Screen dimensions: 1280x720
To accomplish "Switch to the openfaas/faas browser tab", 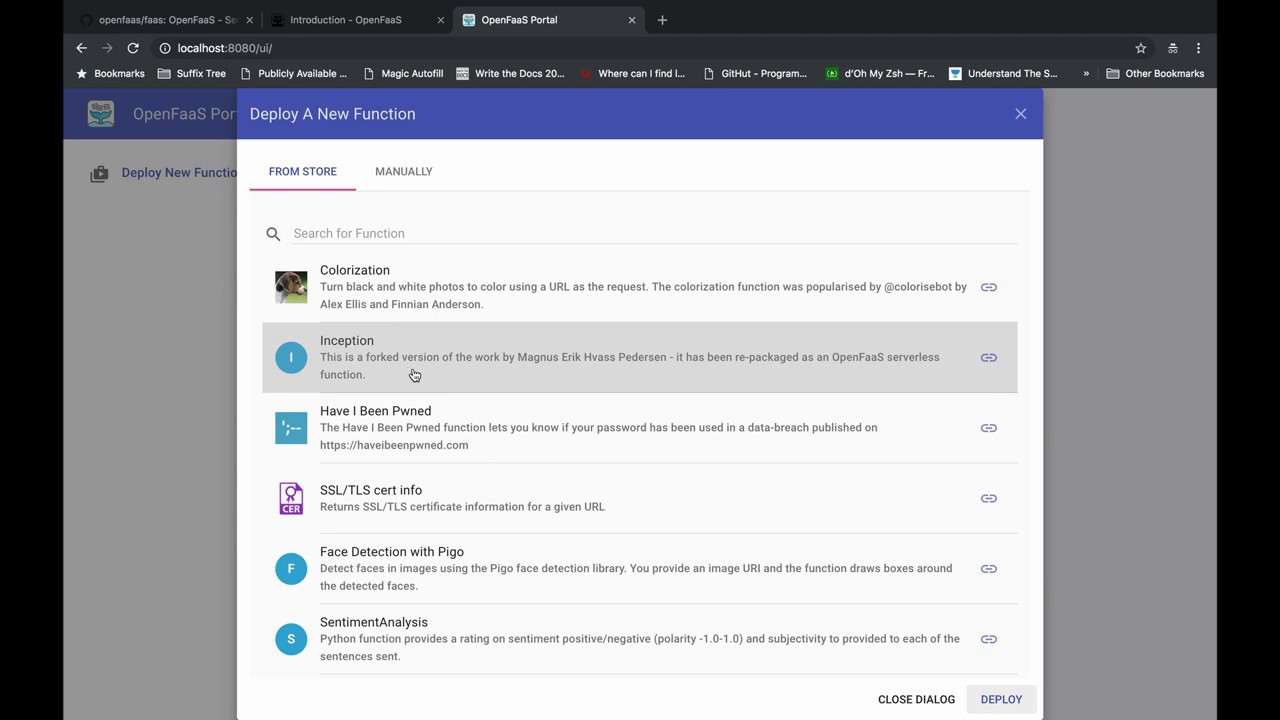I will (x=166, y=20).
